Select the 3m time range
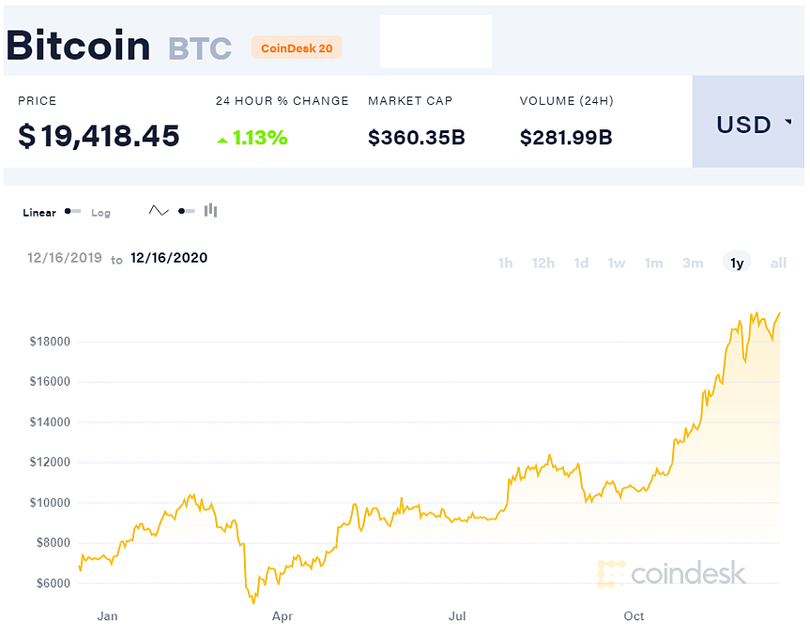This screenshot has width=810, height=637. 693,262
